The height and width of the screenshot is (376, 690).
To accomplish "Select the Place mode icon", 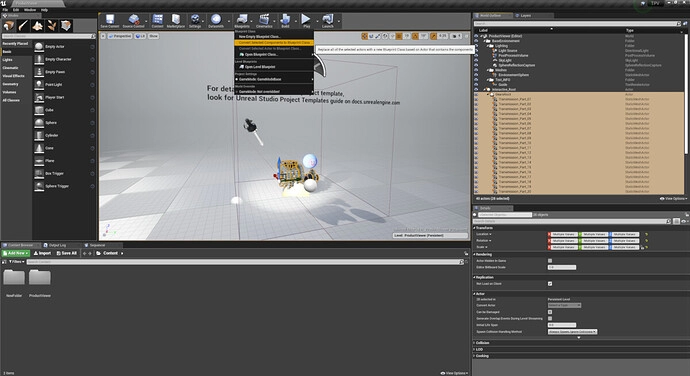I will 9,26.
